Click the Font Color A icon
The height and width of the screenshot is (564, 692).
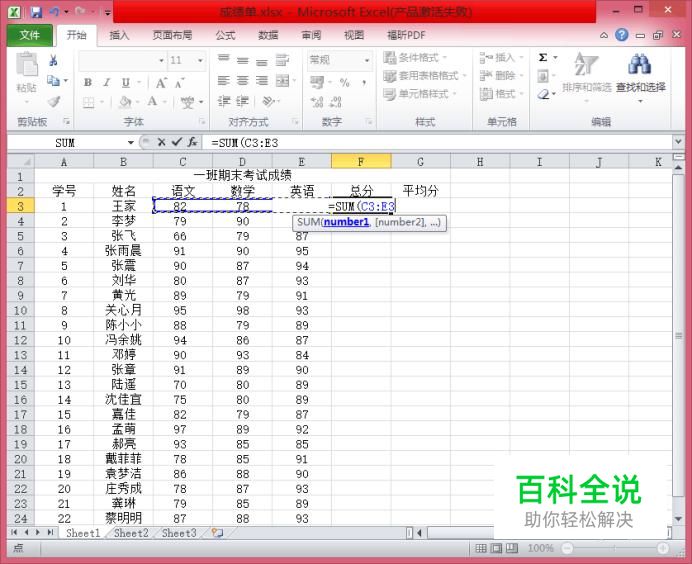point(152,102)
